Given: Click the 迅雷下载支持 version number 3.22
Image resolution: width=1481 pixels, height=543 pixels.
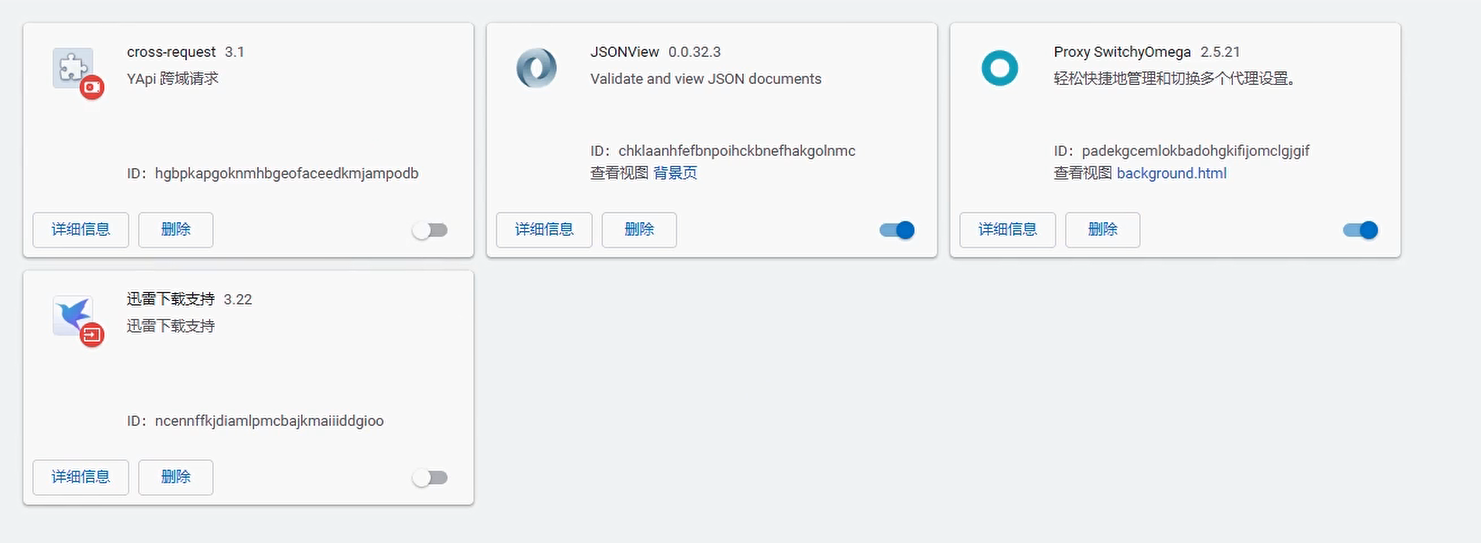Looking at the screenshot, I should click(x=238, y=299).
